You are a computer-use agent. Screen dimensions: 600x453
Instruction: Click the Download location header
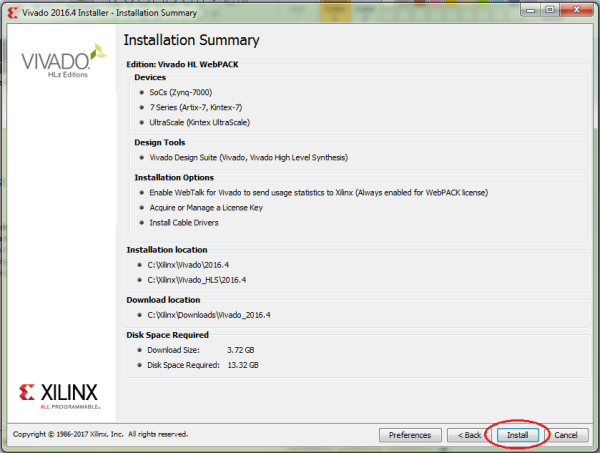click(x=163, y=300)
